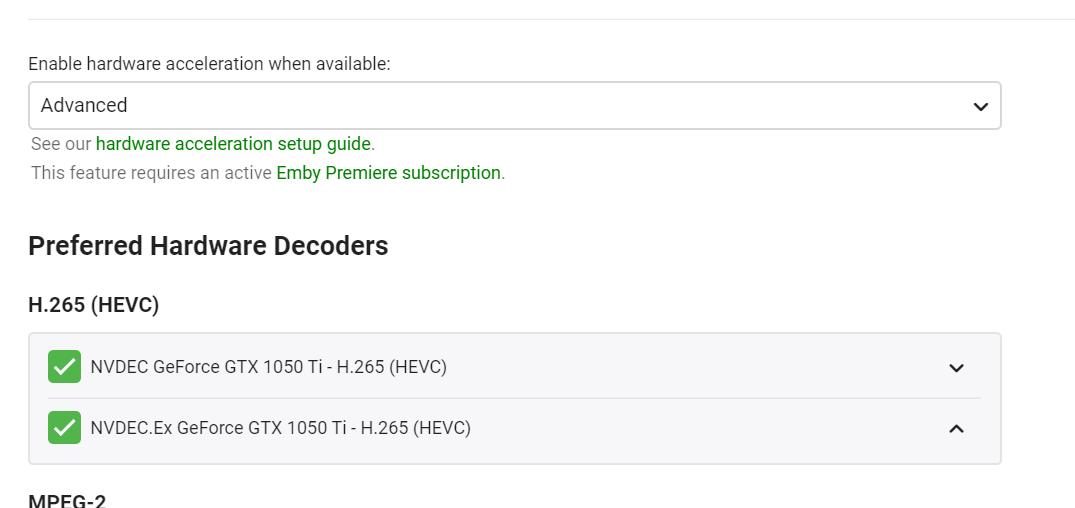Click the 'This feature requires an active' text
The image size is (1075, 508).
tap(152, 173)
